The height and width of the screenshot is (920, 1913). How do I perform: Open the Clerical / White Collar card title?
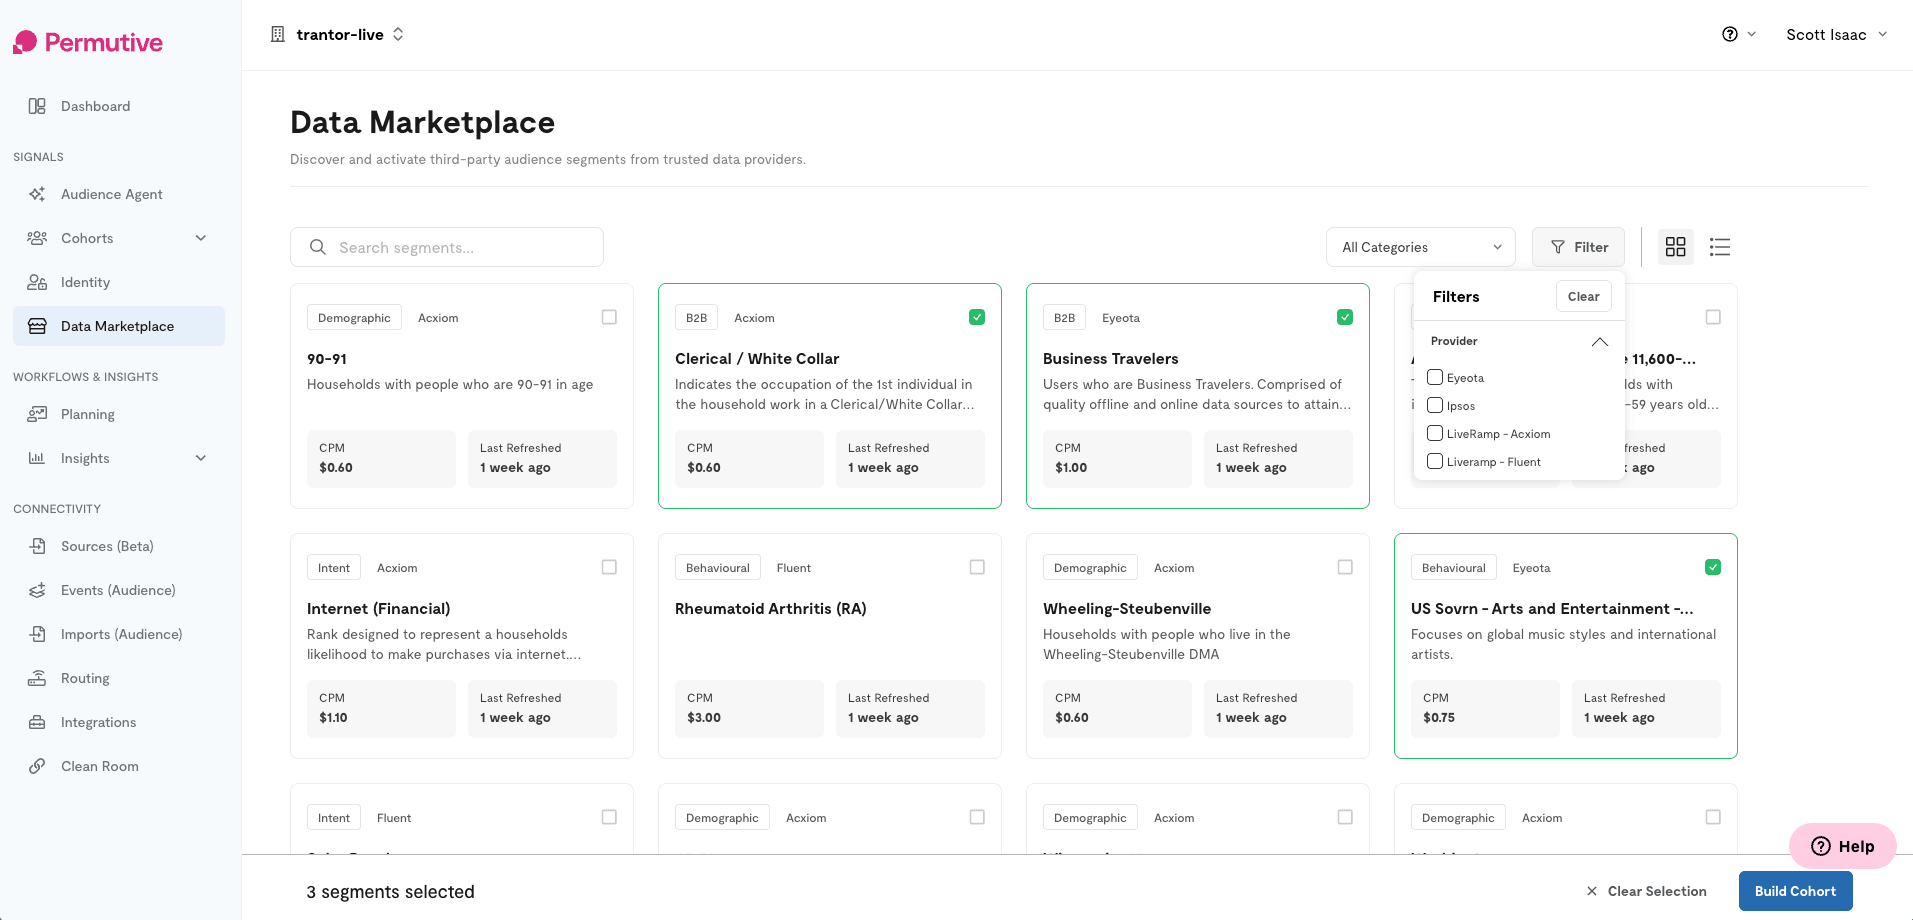coord(757,358)
